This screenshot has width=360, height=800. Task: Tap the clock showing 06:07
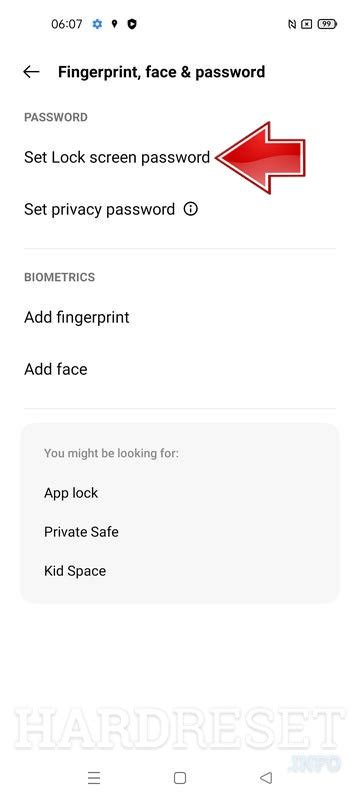[66, 24]
